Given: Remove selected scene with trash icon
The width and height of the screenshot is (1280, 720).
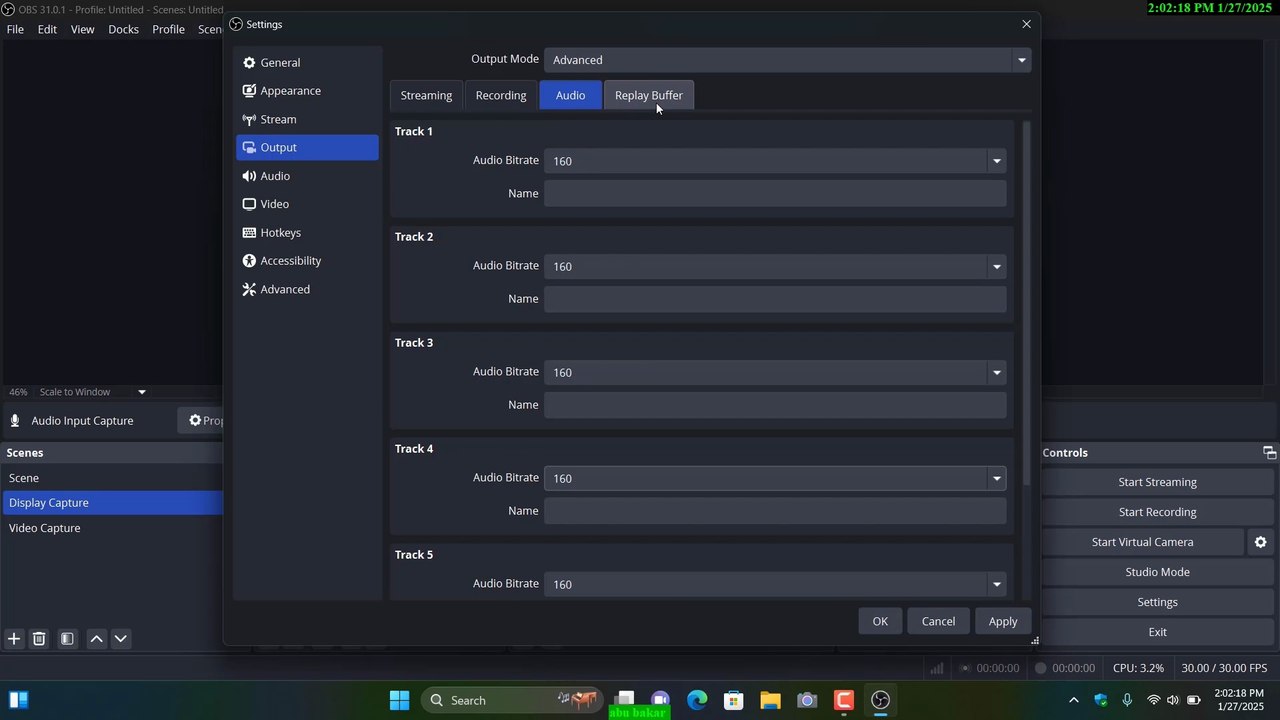Looking at the screenshot, I should [39, 639].
